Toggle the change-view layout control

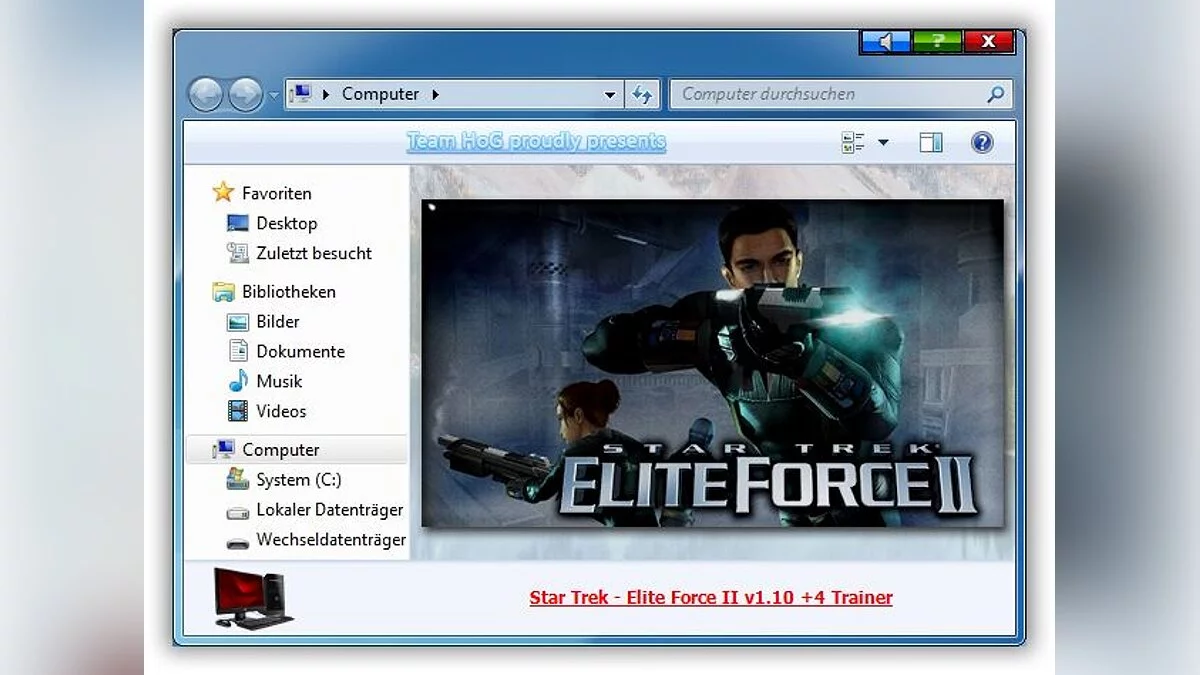[855, 141]
